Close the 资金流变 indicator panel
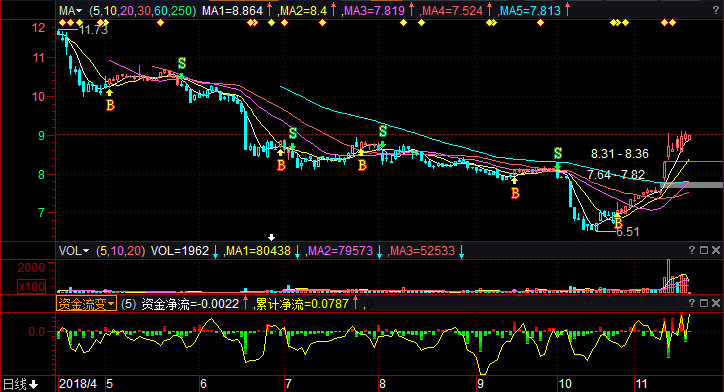The image size is (724, 392). click(x=716, y=303)
